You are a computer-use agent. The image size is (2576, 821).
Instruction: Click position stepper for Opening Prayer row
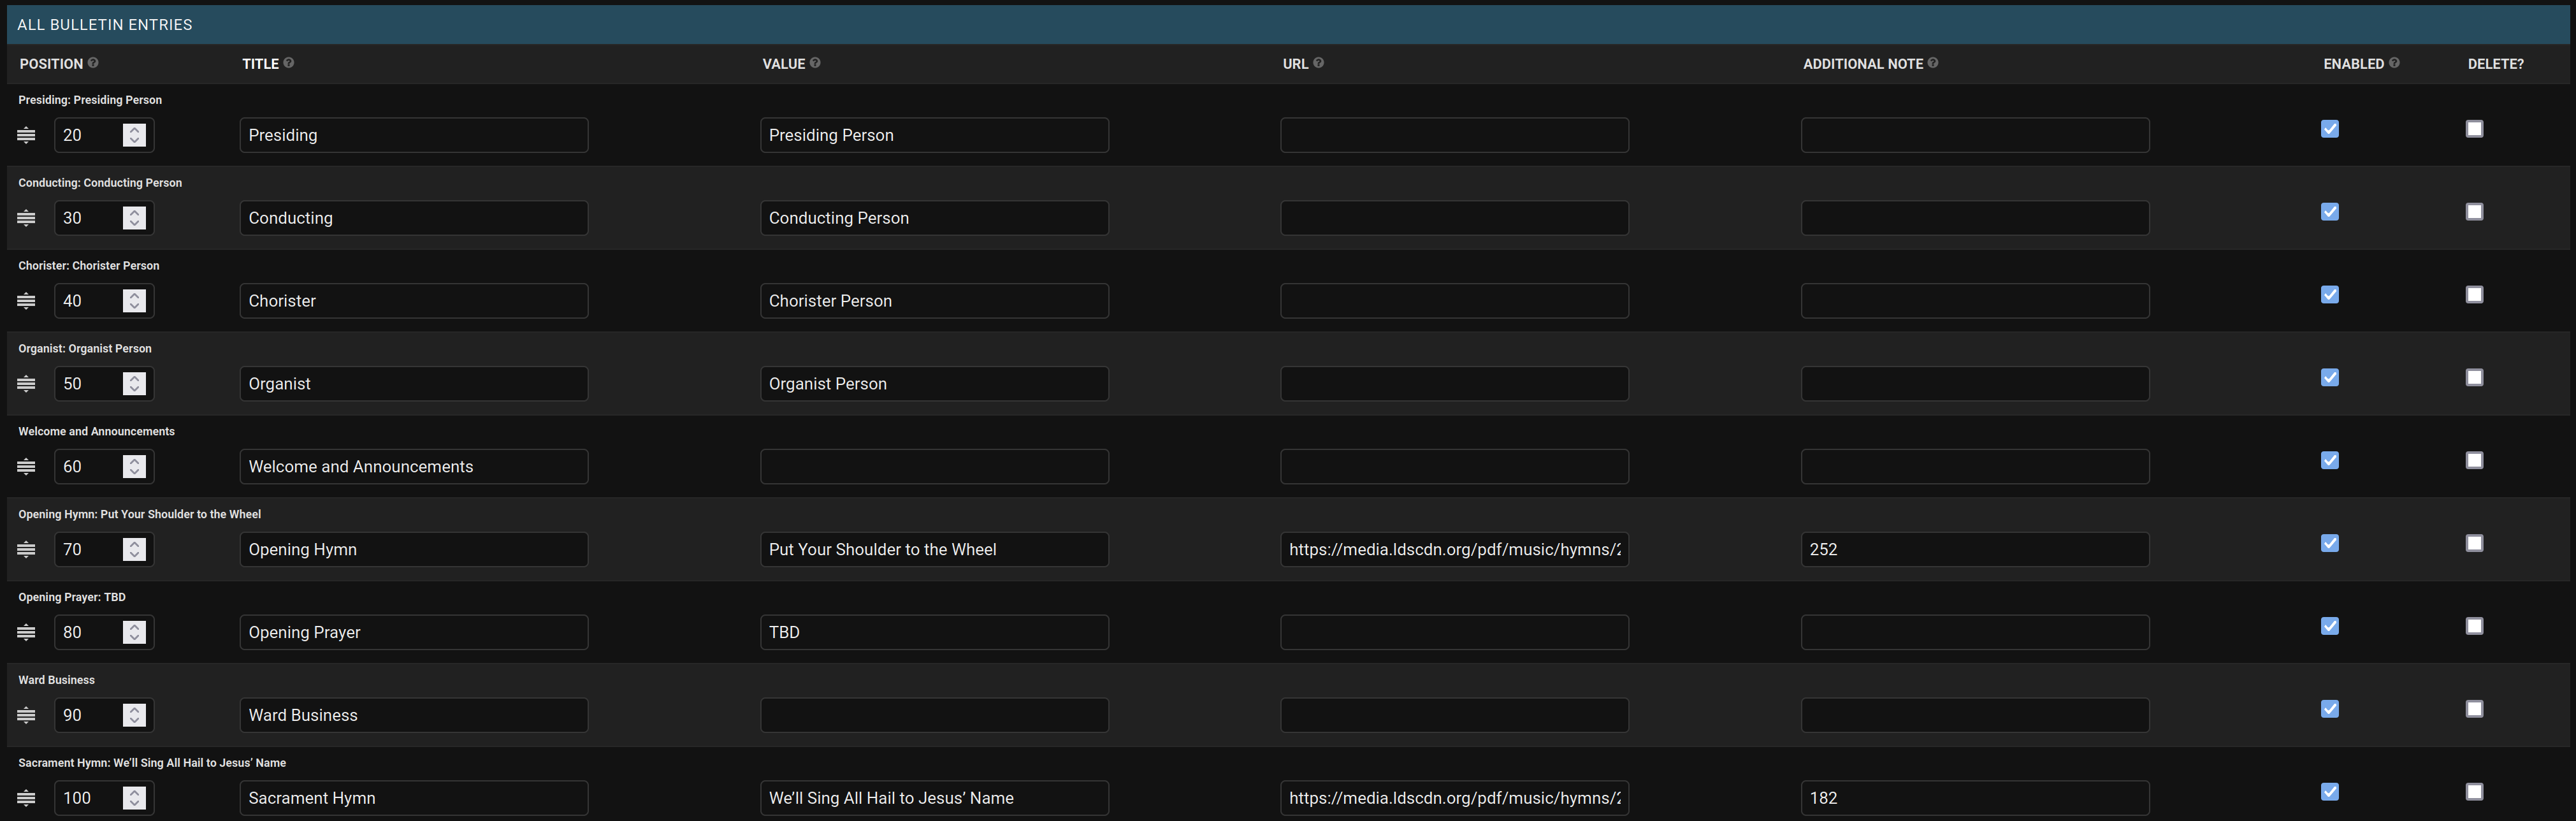point(134,632)
